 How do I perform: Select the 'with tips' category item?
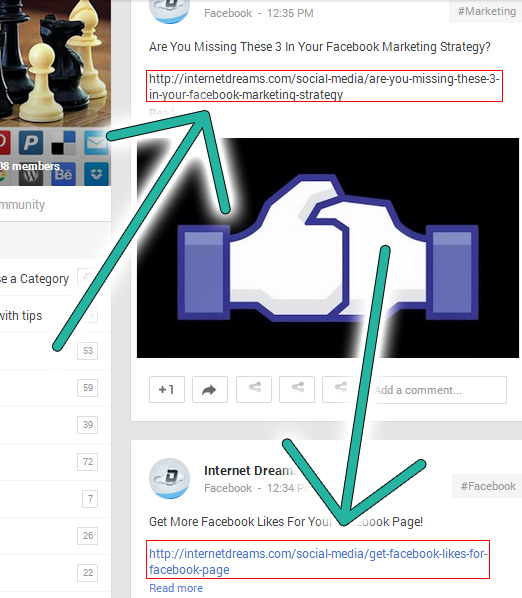click(x=50, y=315)
